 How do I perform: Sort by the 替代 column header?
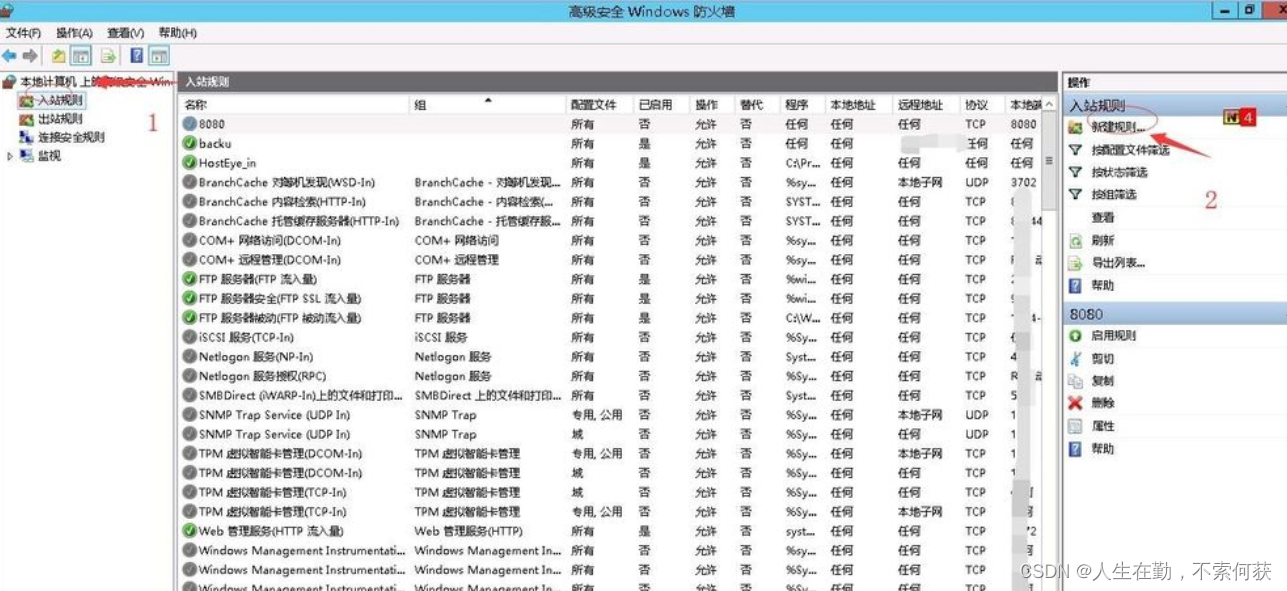coord(758,104)
